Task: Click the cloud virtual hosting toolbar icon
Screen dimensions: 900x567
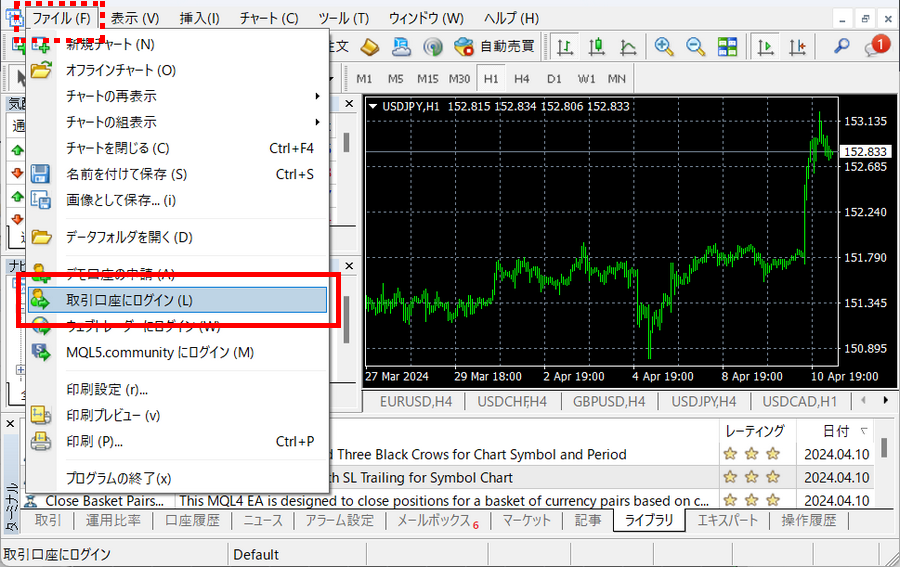Action: click(x=401, y=46)
